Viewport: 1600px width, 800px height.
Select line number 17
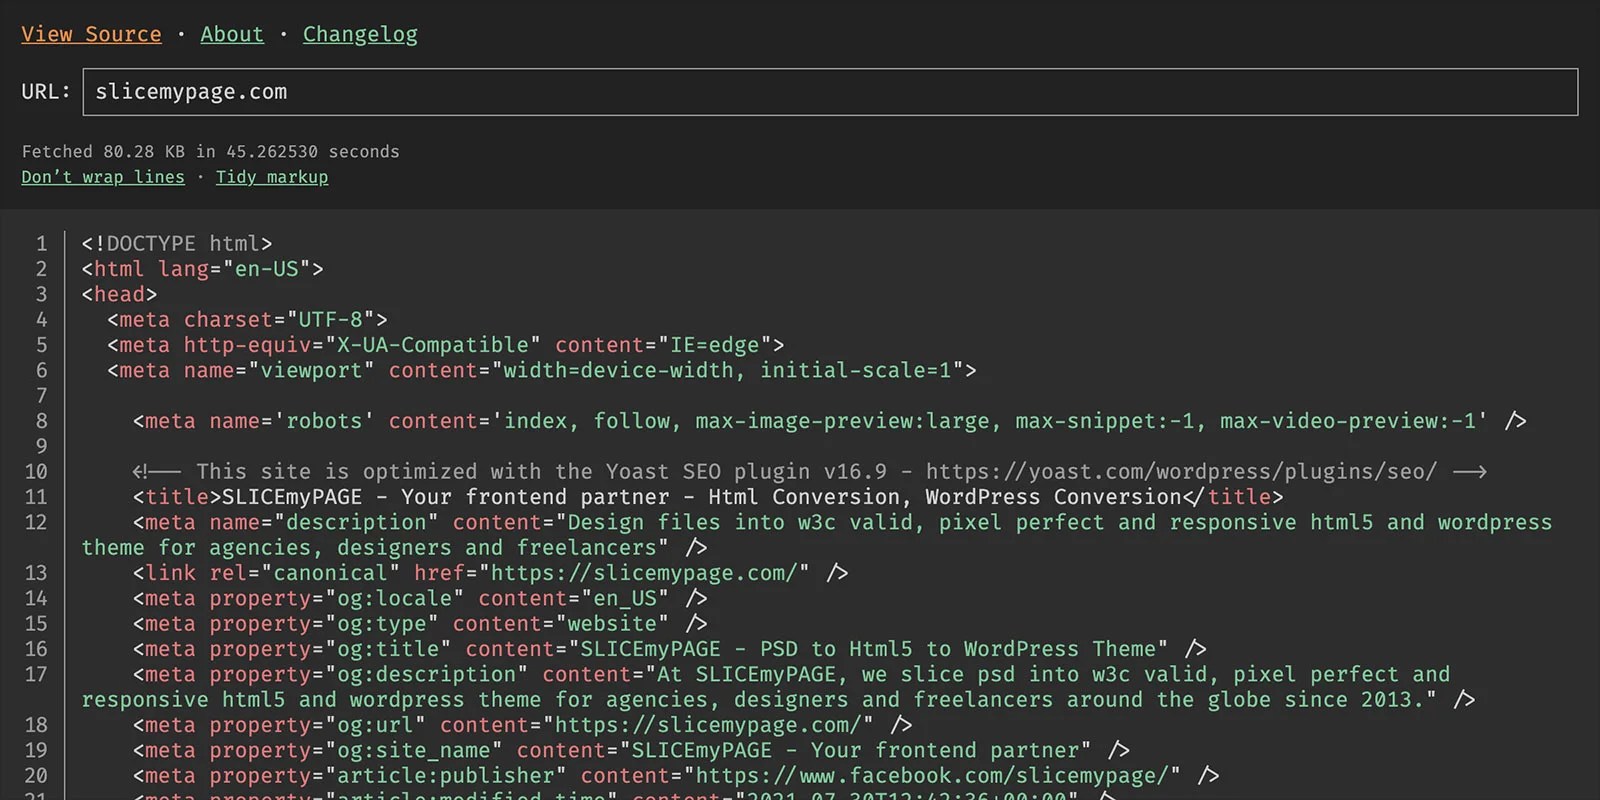pyautogui.click(x=35, y=674)
